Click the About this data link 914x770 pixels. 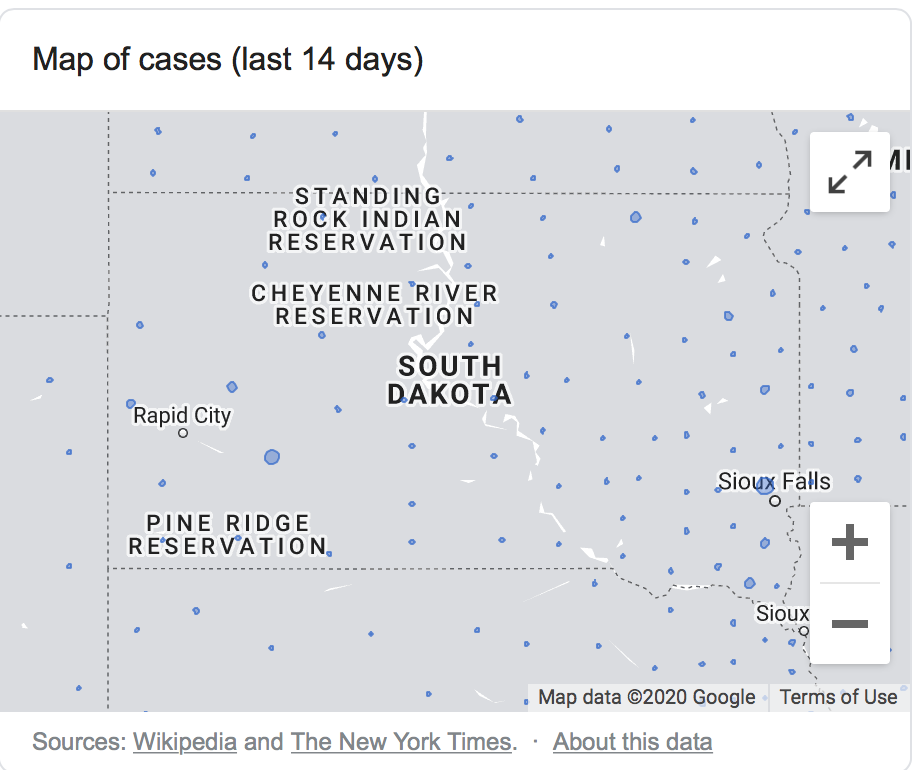(632, 742)
